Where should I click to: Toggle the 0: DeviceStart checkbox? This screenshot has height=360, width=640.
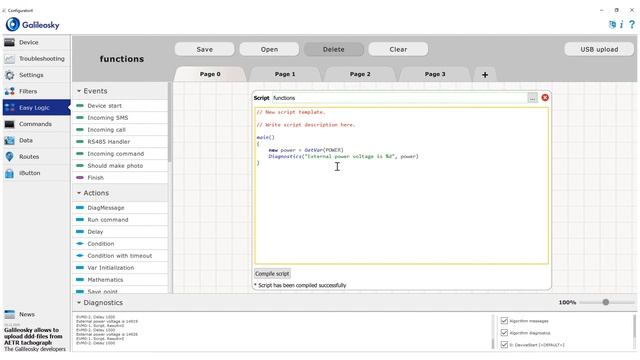pos(504,345)
